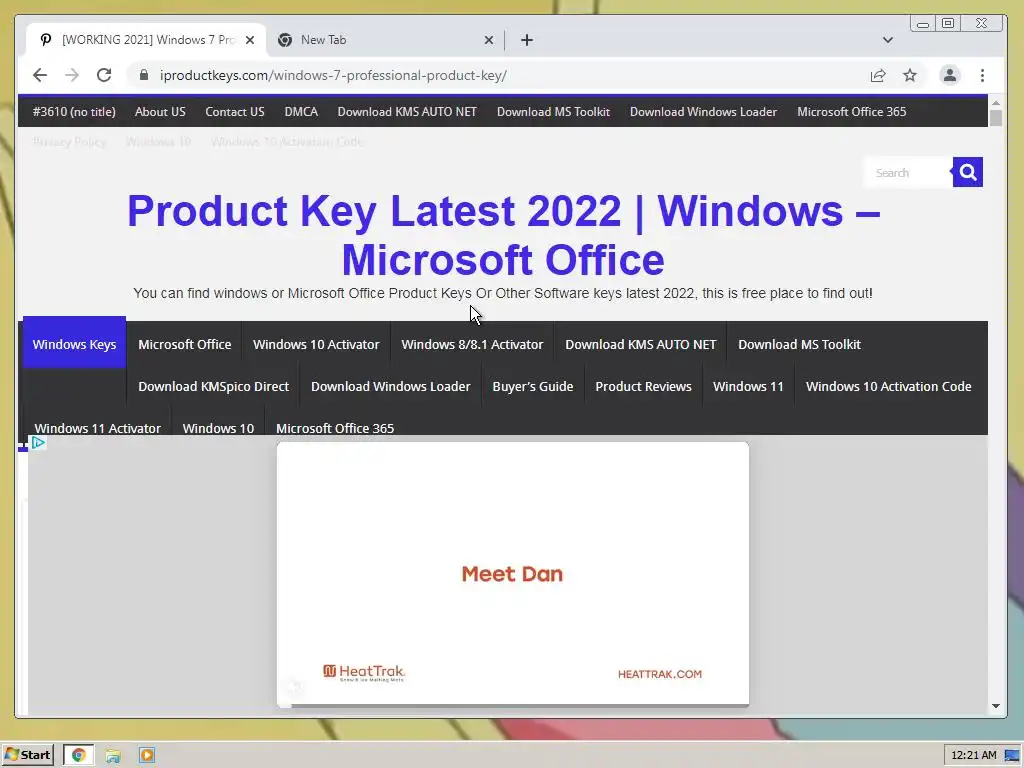
Task: Close the Windows 7 Pro tab
Action: click(250, 40)
